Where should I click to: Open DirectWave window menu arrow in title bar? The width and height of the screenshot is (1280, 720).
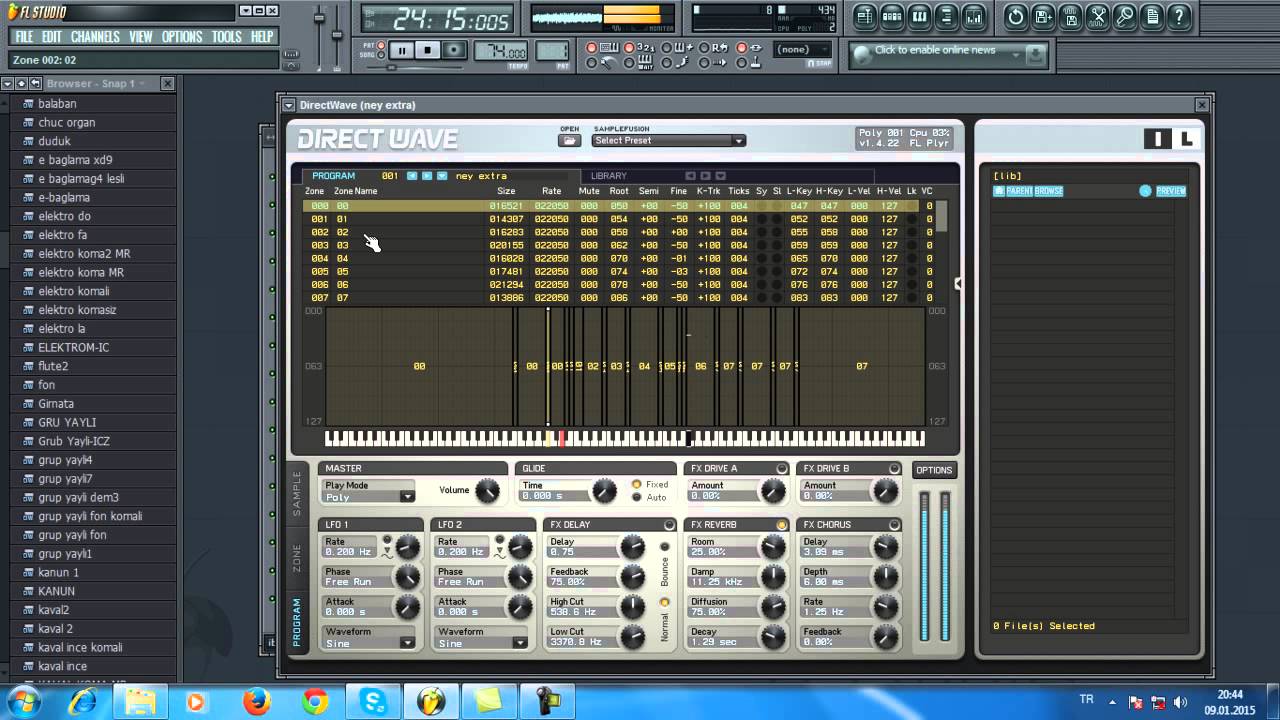click(289, 105)
